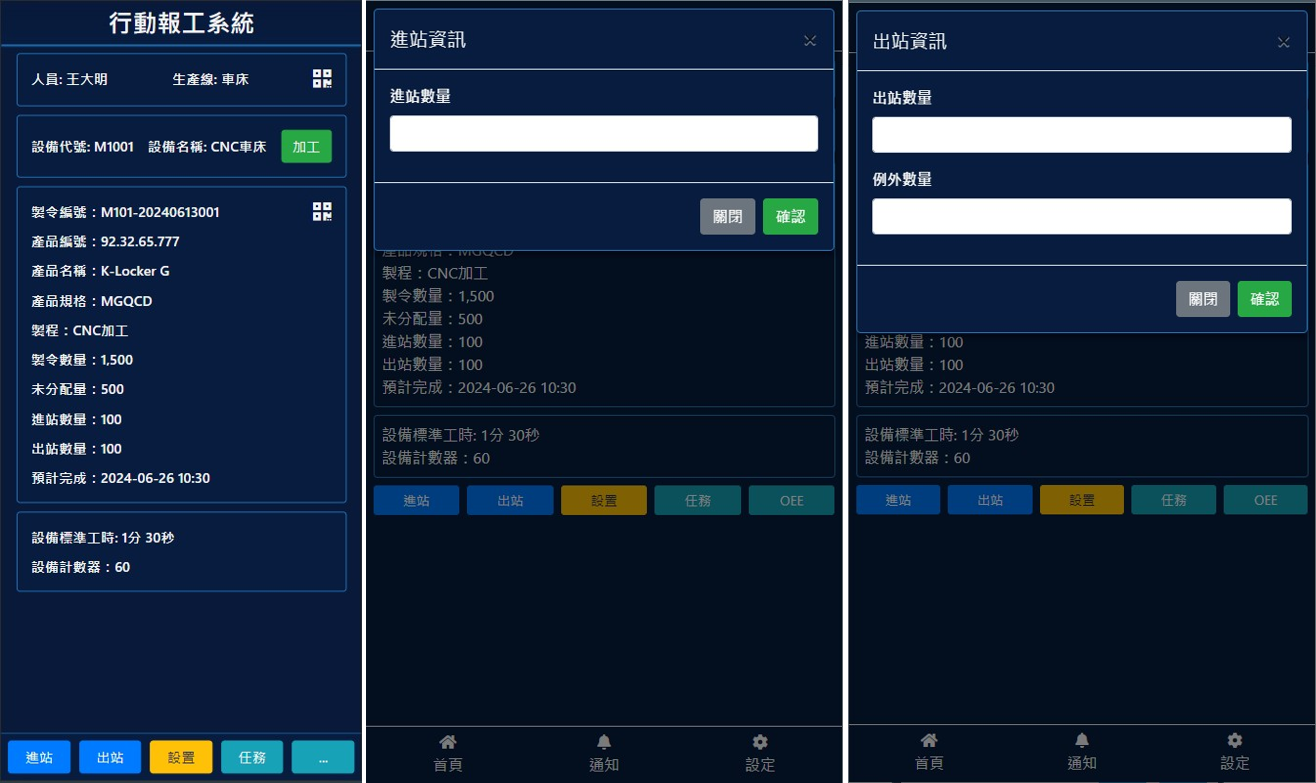
Task: Scan QR code beside 人員 王大明
Action: click(322, 79)
